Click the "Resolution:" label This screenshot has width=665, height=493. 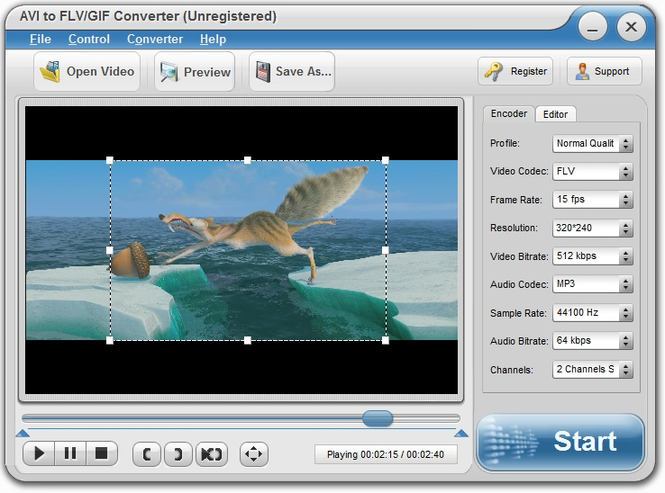tap(514, 228)
